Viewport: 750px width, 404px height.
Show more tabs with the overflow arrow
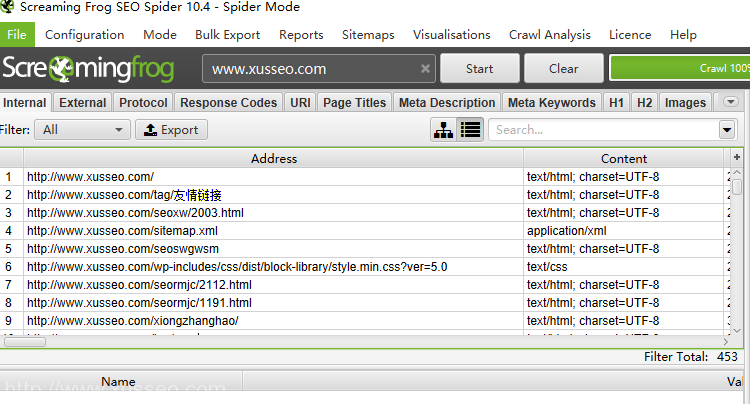coord(730,101)
